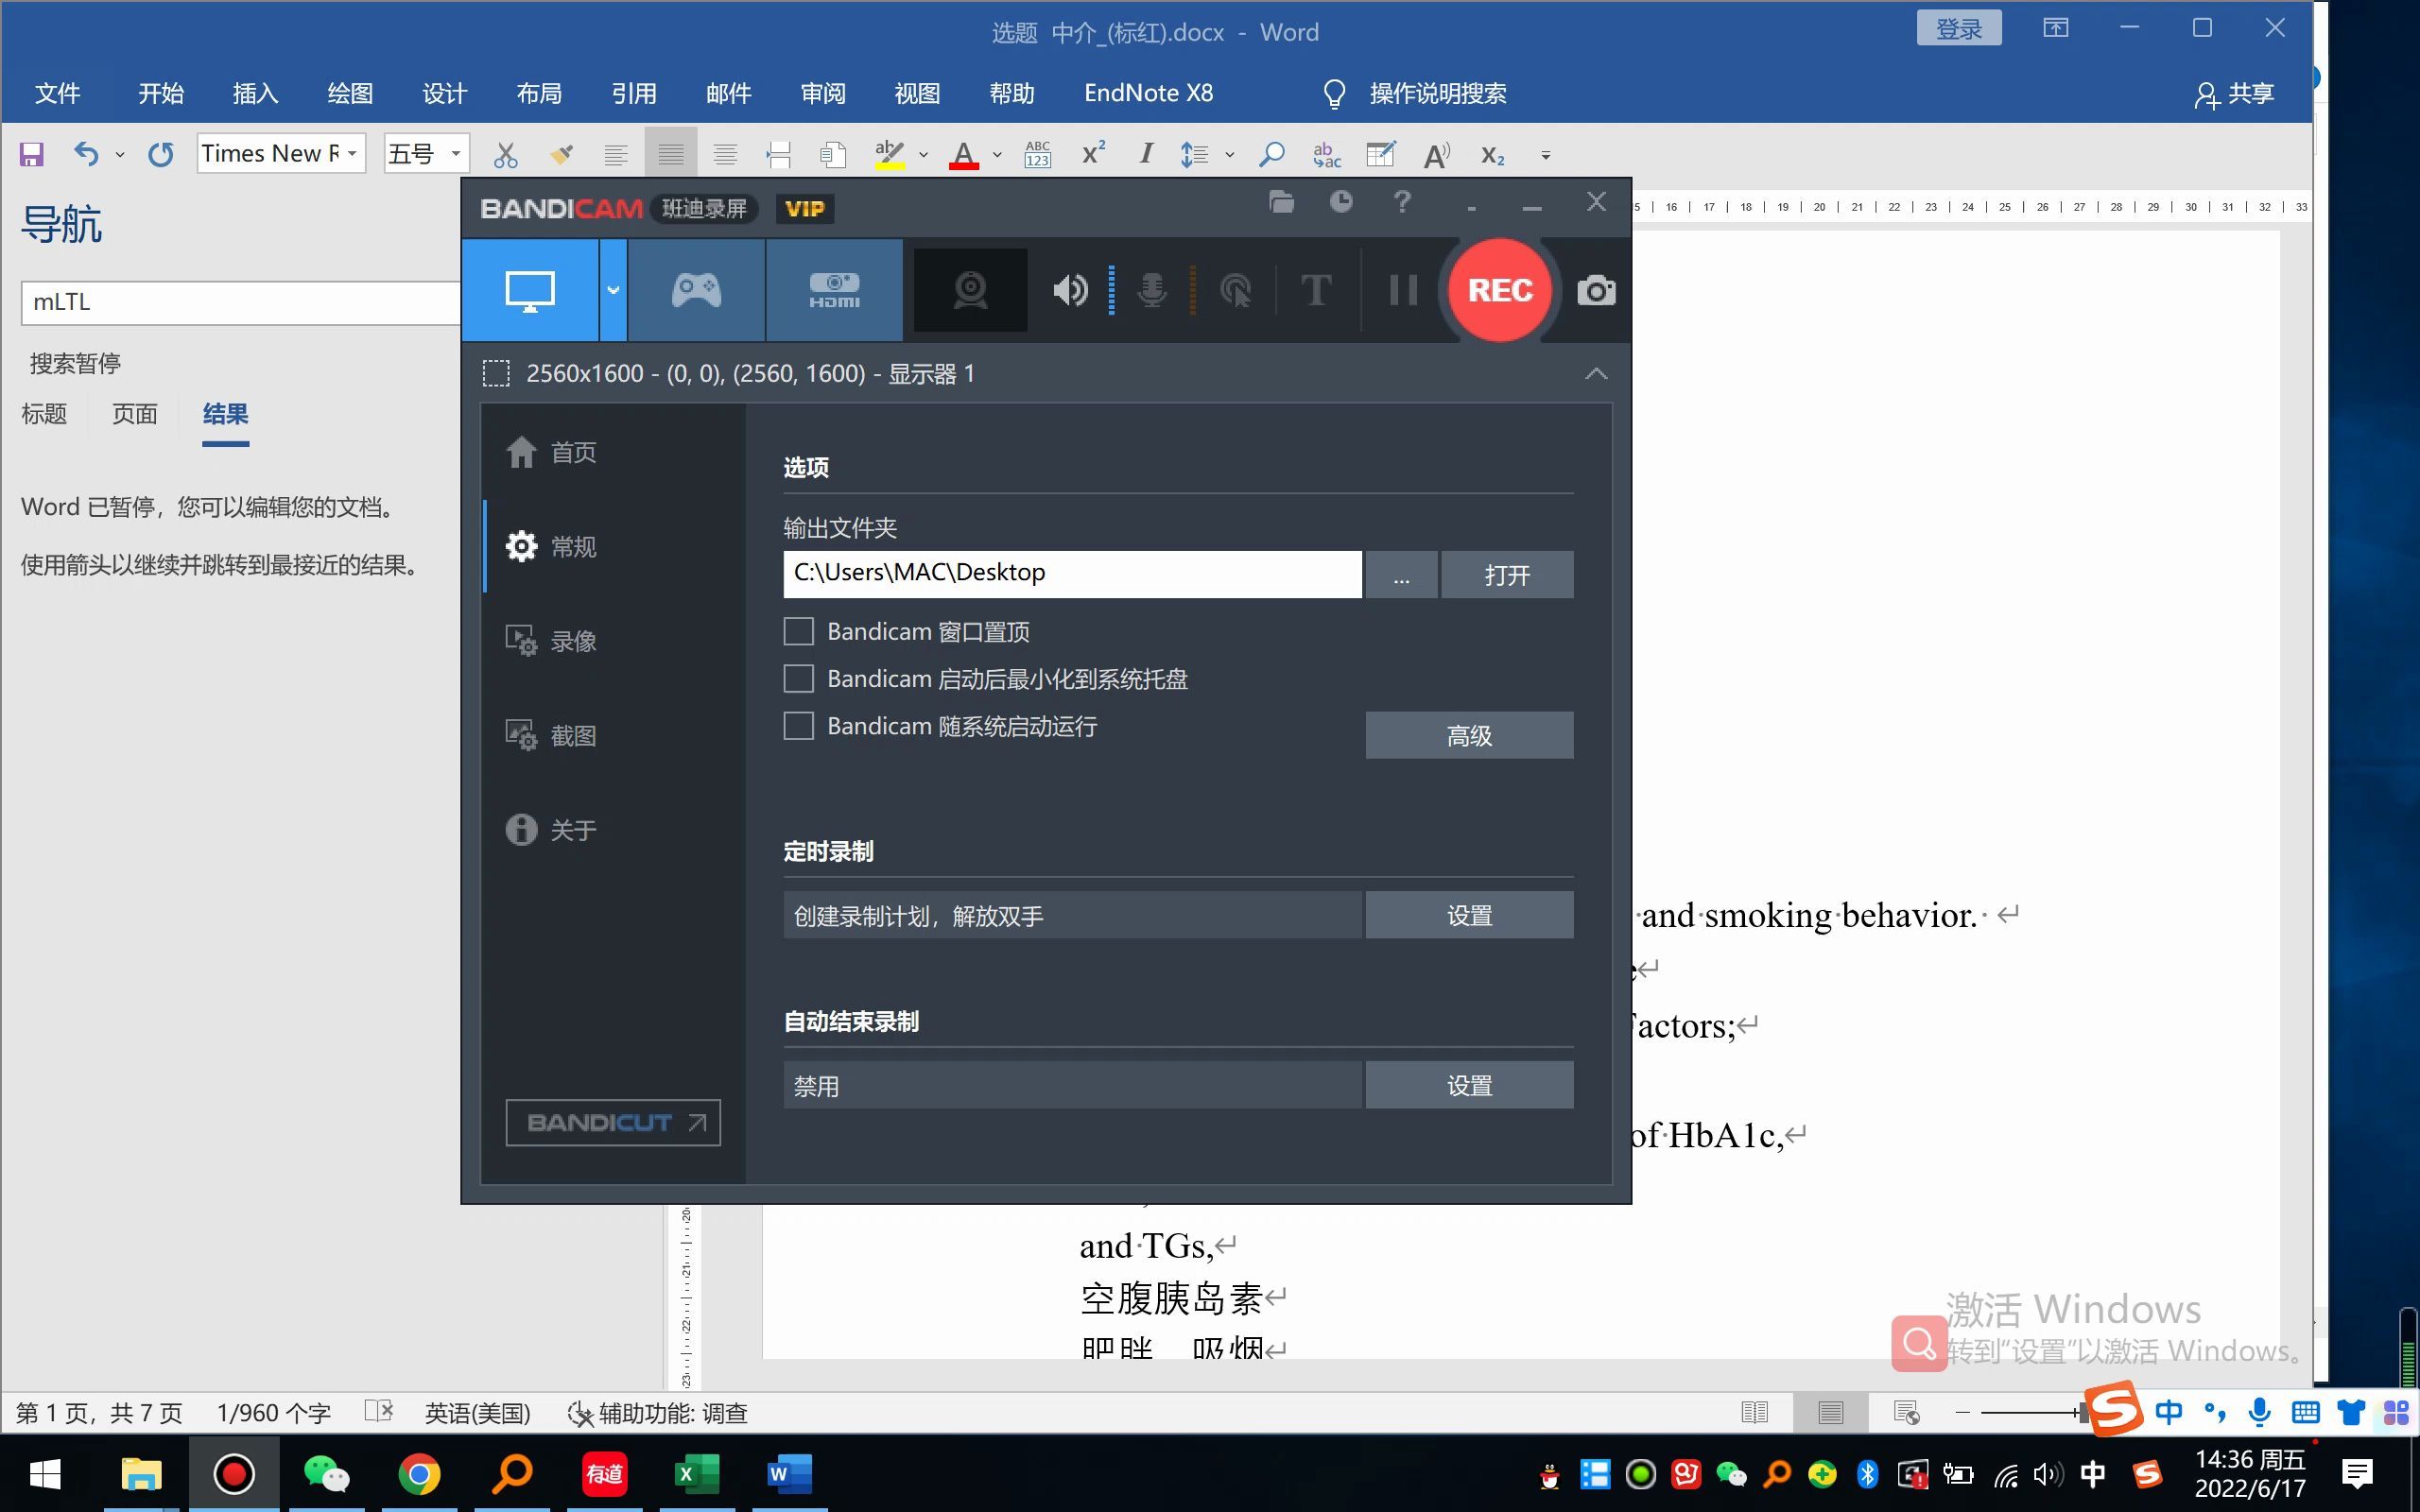Start recording with the REC button
This screenshot has width=2420, height=1512.
(1500, 290)
